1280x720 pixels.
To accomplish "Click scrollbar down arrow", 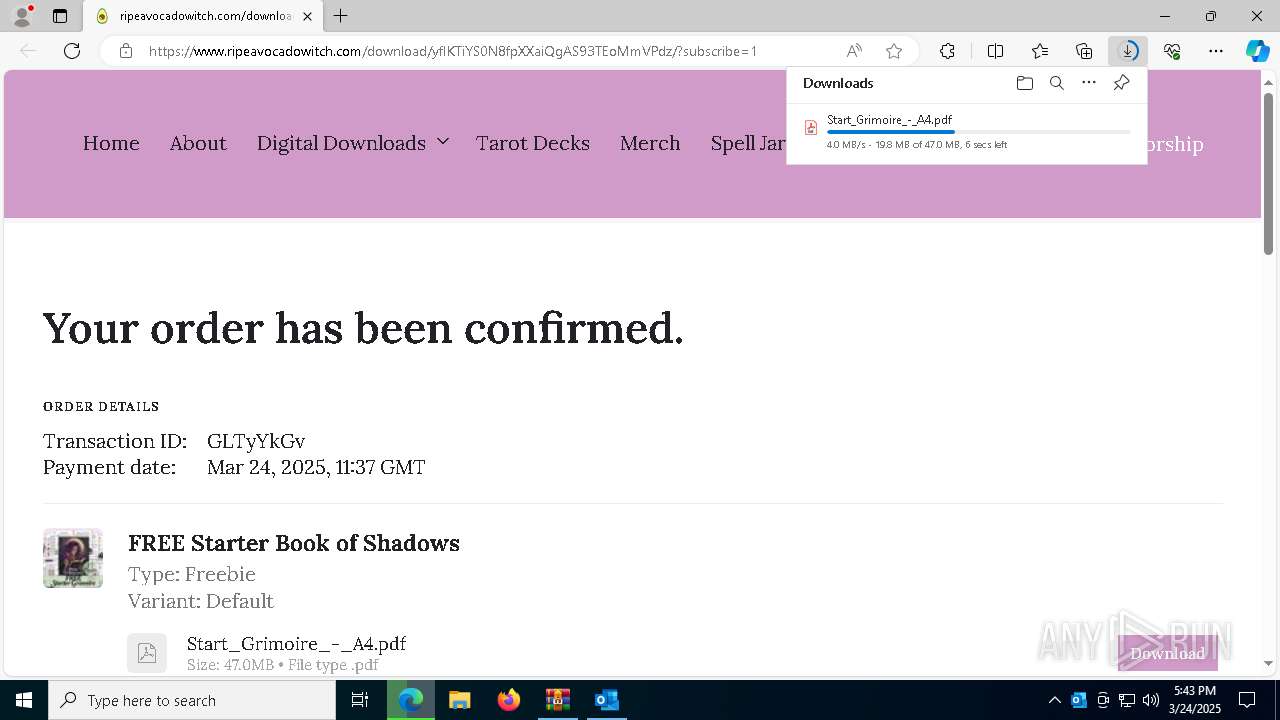I will [1268, 663].
